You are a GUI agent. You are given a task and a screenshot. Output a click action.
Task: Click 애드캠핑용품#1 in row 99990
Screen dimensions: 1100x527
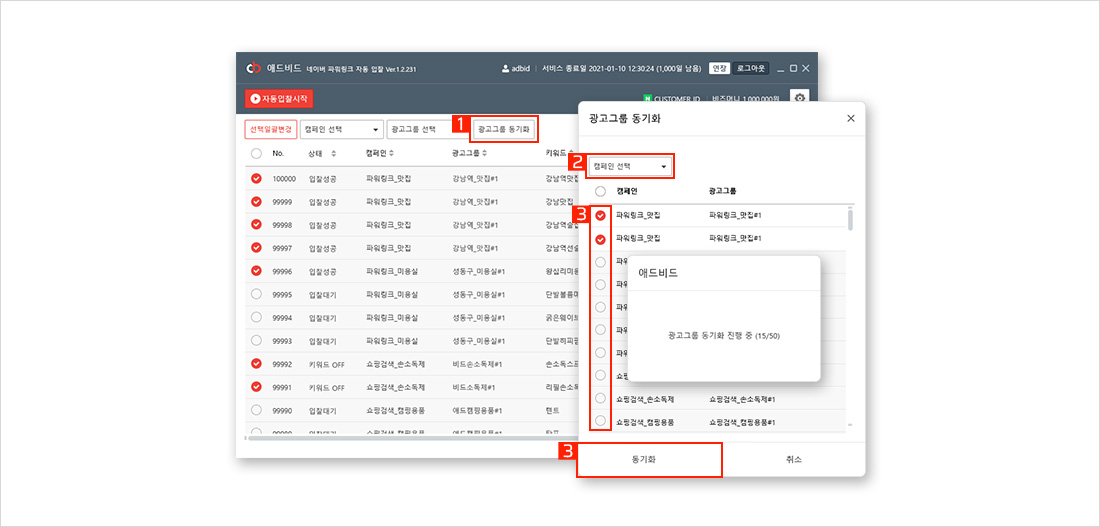pos(477,410)
